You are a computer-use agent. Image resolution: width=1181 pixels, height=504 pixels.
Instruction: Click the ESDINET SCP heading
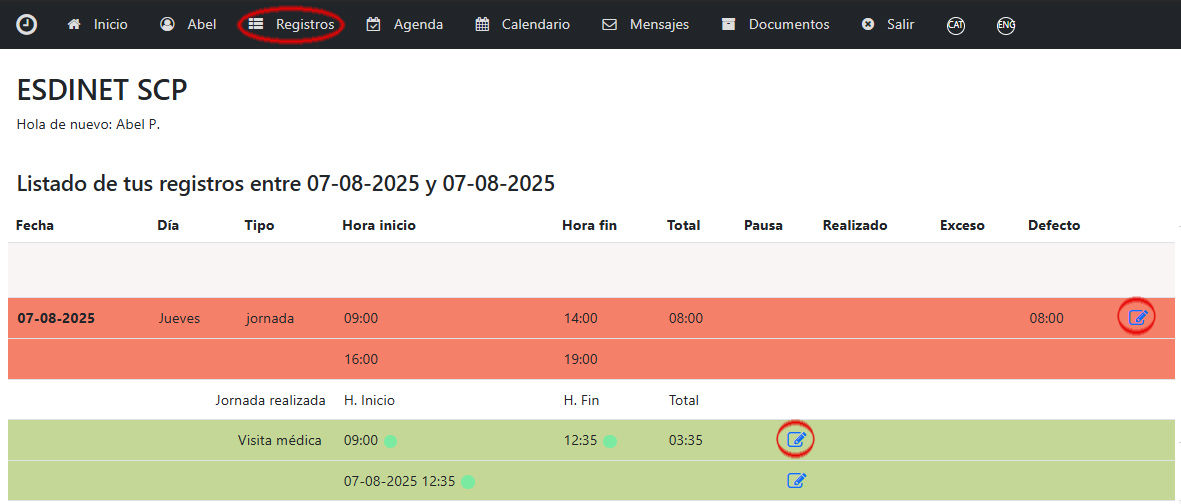(x=102, y=90)
